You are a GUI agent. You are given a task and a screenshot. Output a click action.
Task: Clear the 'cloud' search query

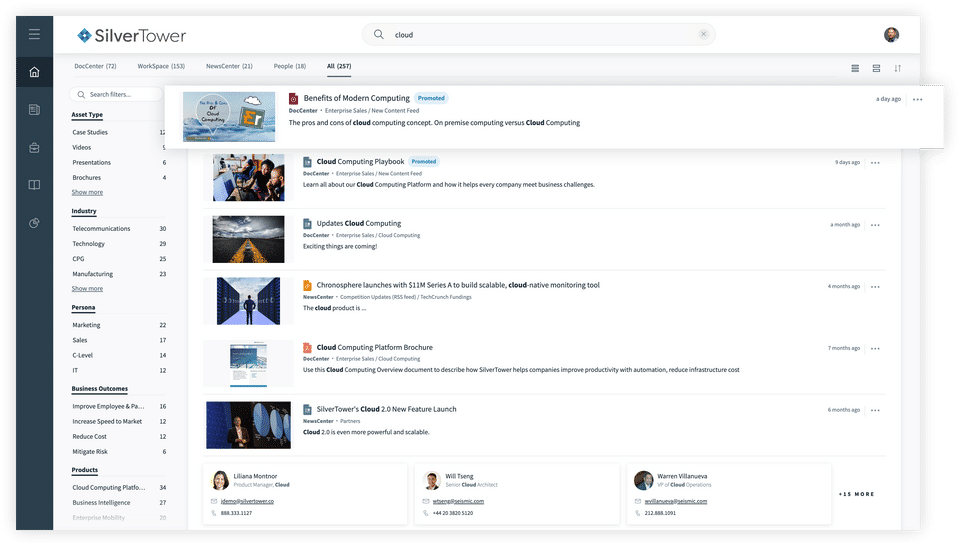click(x=703, y=34)
